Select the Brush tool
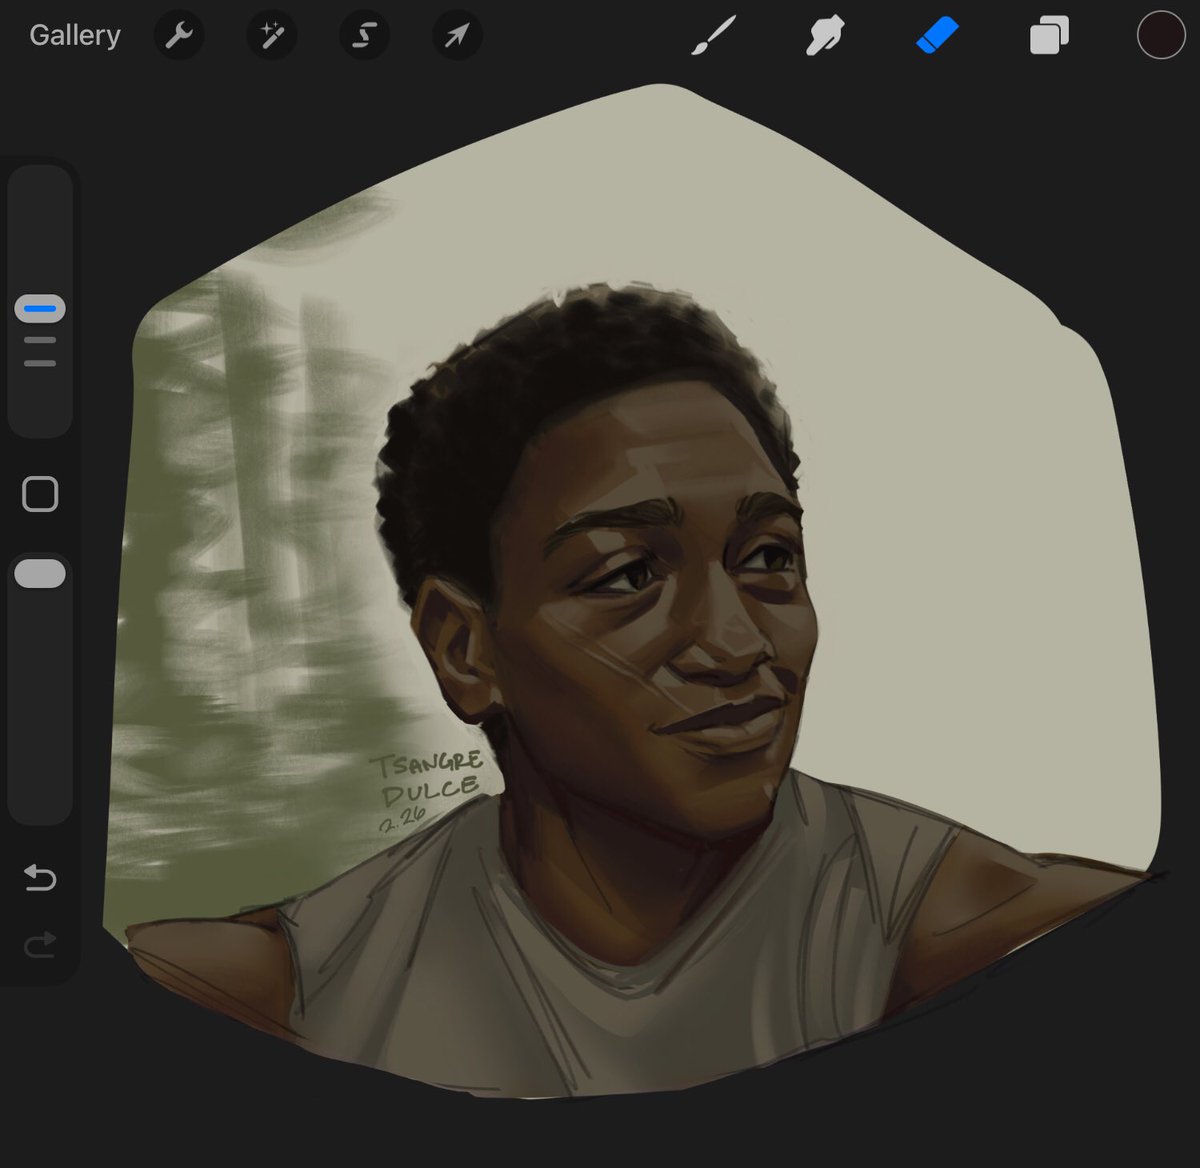The width and height of the screenshot is (1200, 1168). (x=714, y=36)
